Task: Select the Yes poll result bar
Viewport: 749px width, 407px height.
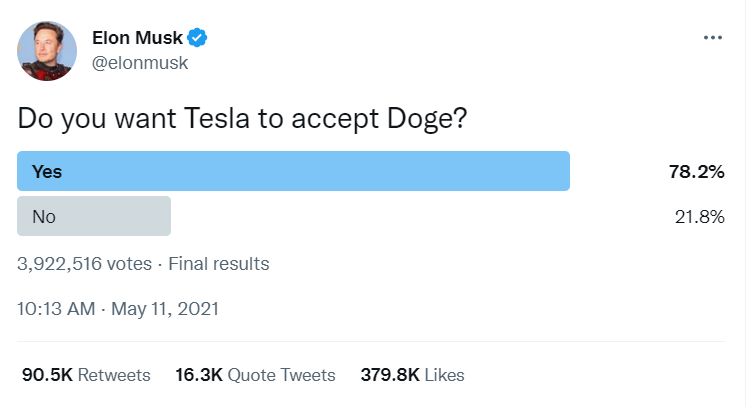Action: tap(293, 171)
